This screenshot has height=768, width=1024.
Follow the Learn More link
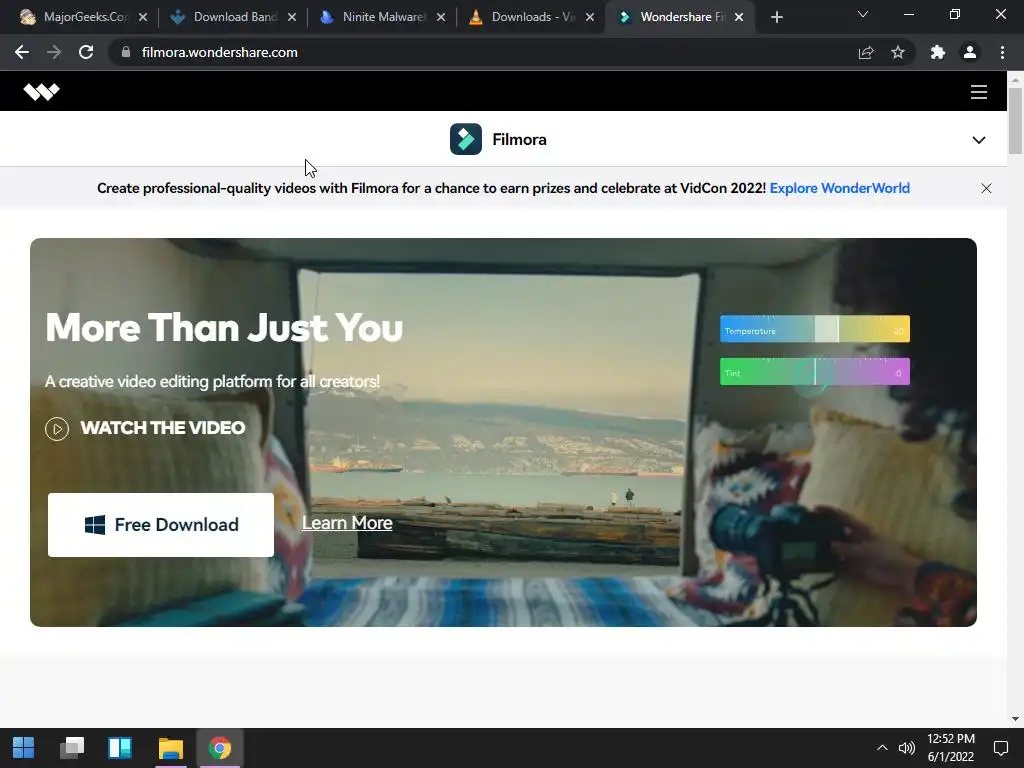click(x=347, y=522)
